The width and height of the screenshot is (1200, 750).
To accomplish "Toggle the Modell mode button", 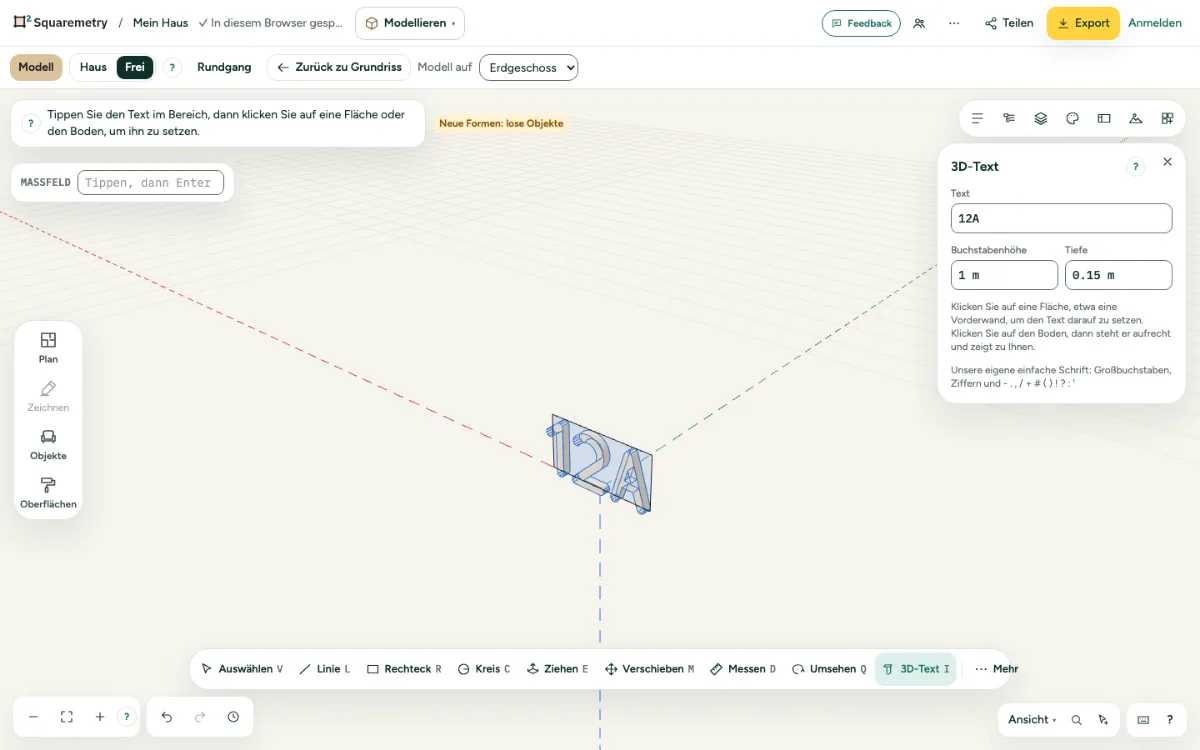I will [36, 68].
